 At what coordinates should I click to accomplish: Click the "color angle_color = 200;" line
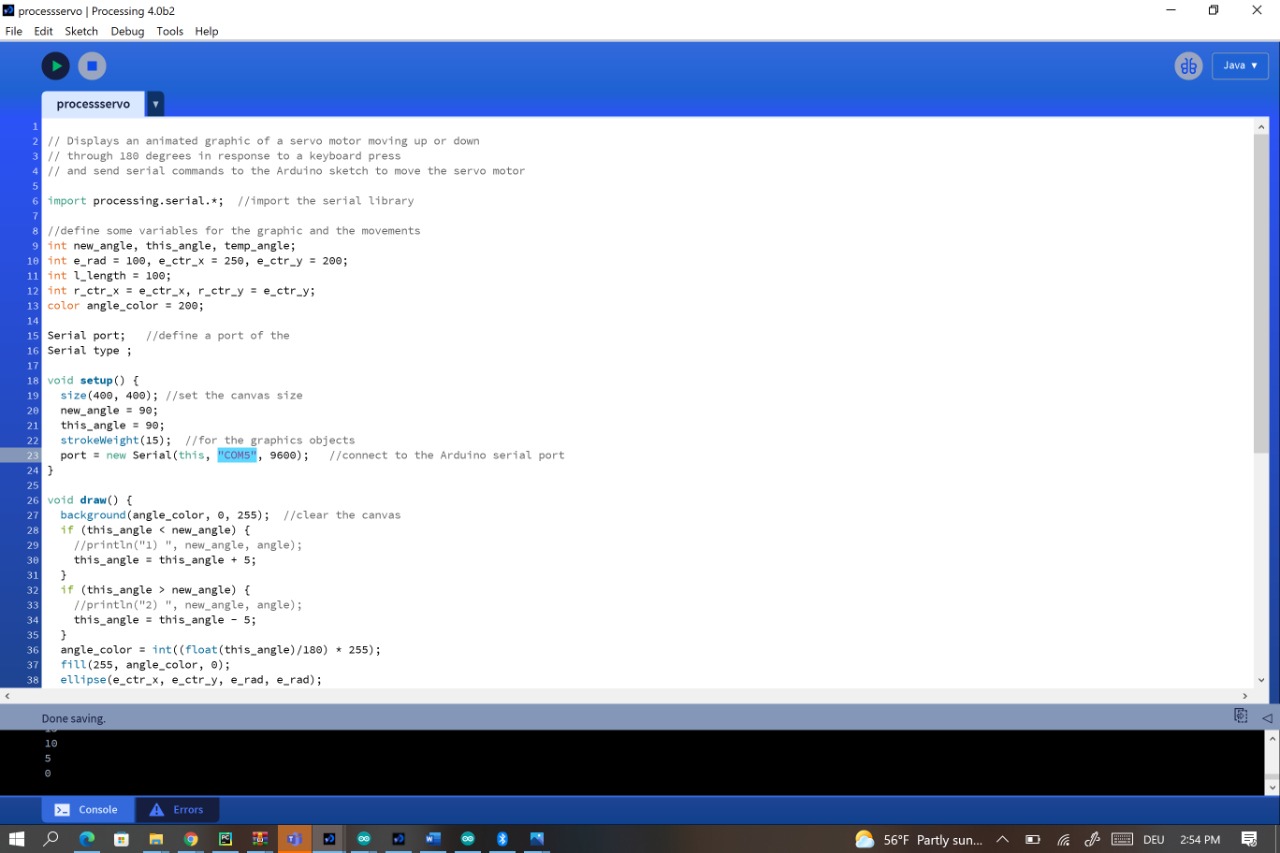coord(125,306)
